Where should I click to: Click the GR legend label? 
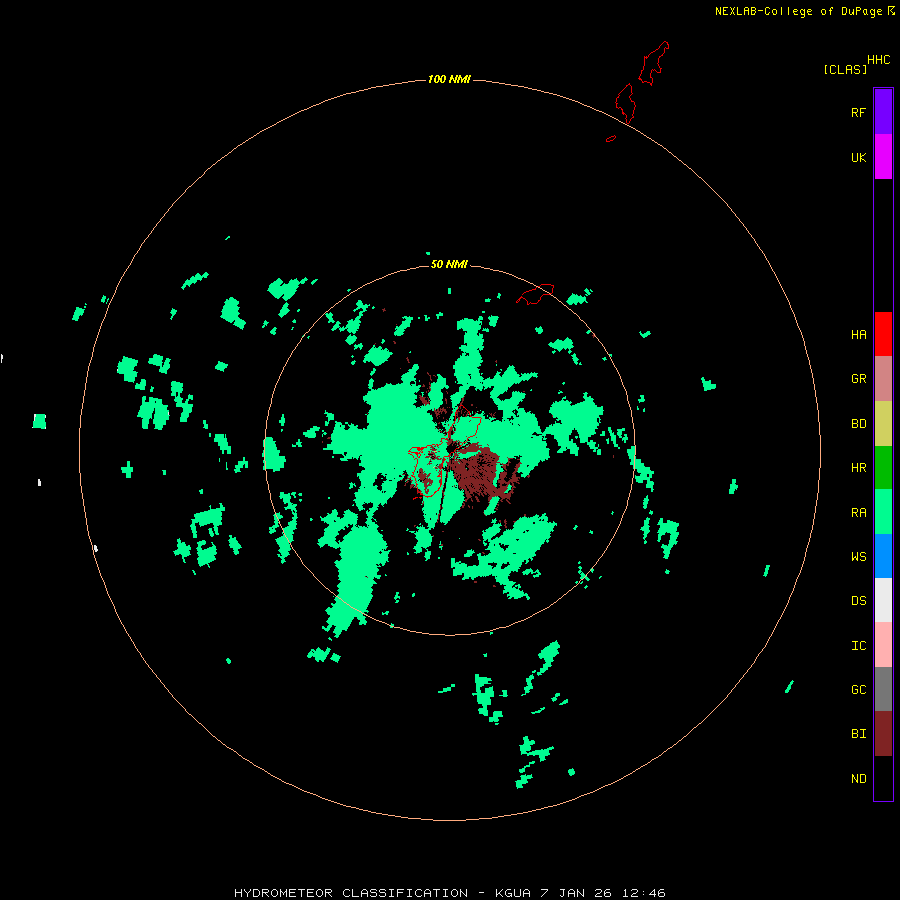858,379
